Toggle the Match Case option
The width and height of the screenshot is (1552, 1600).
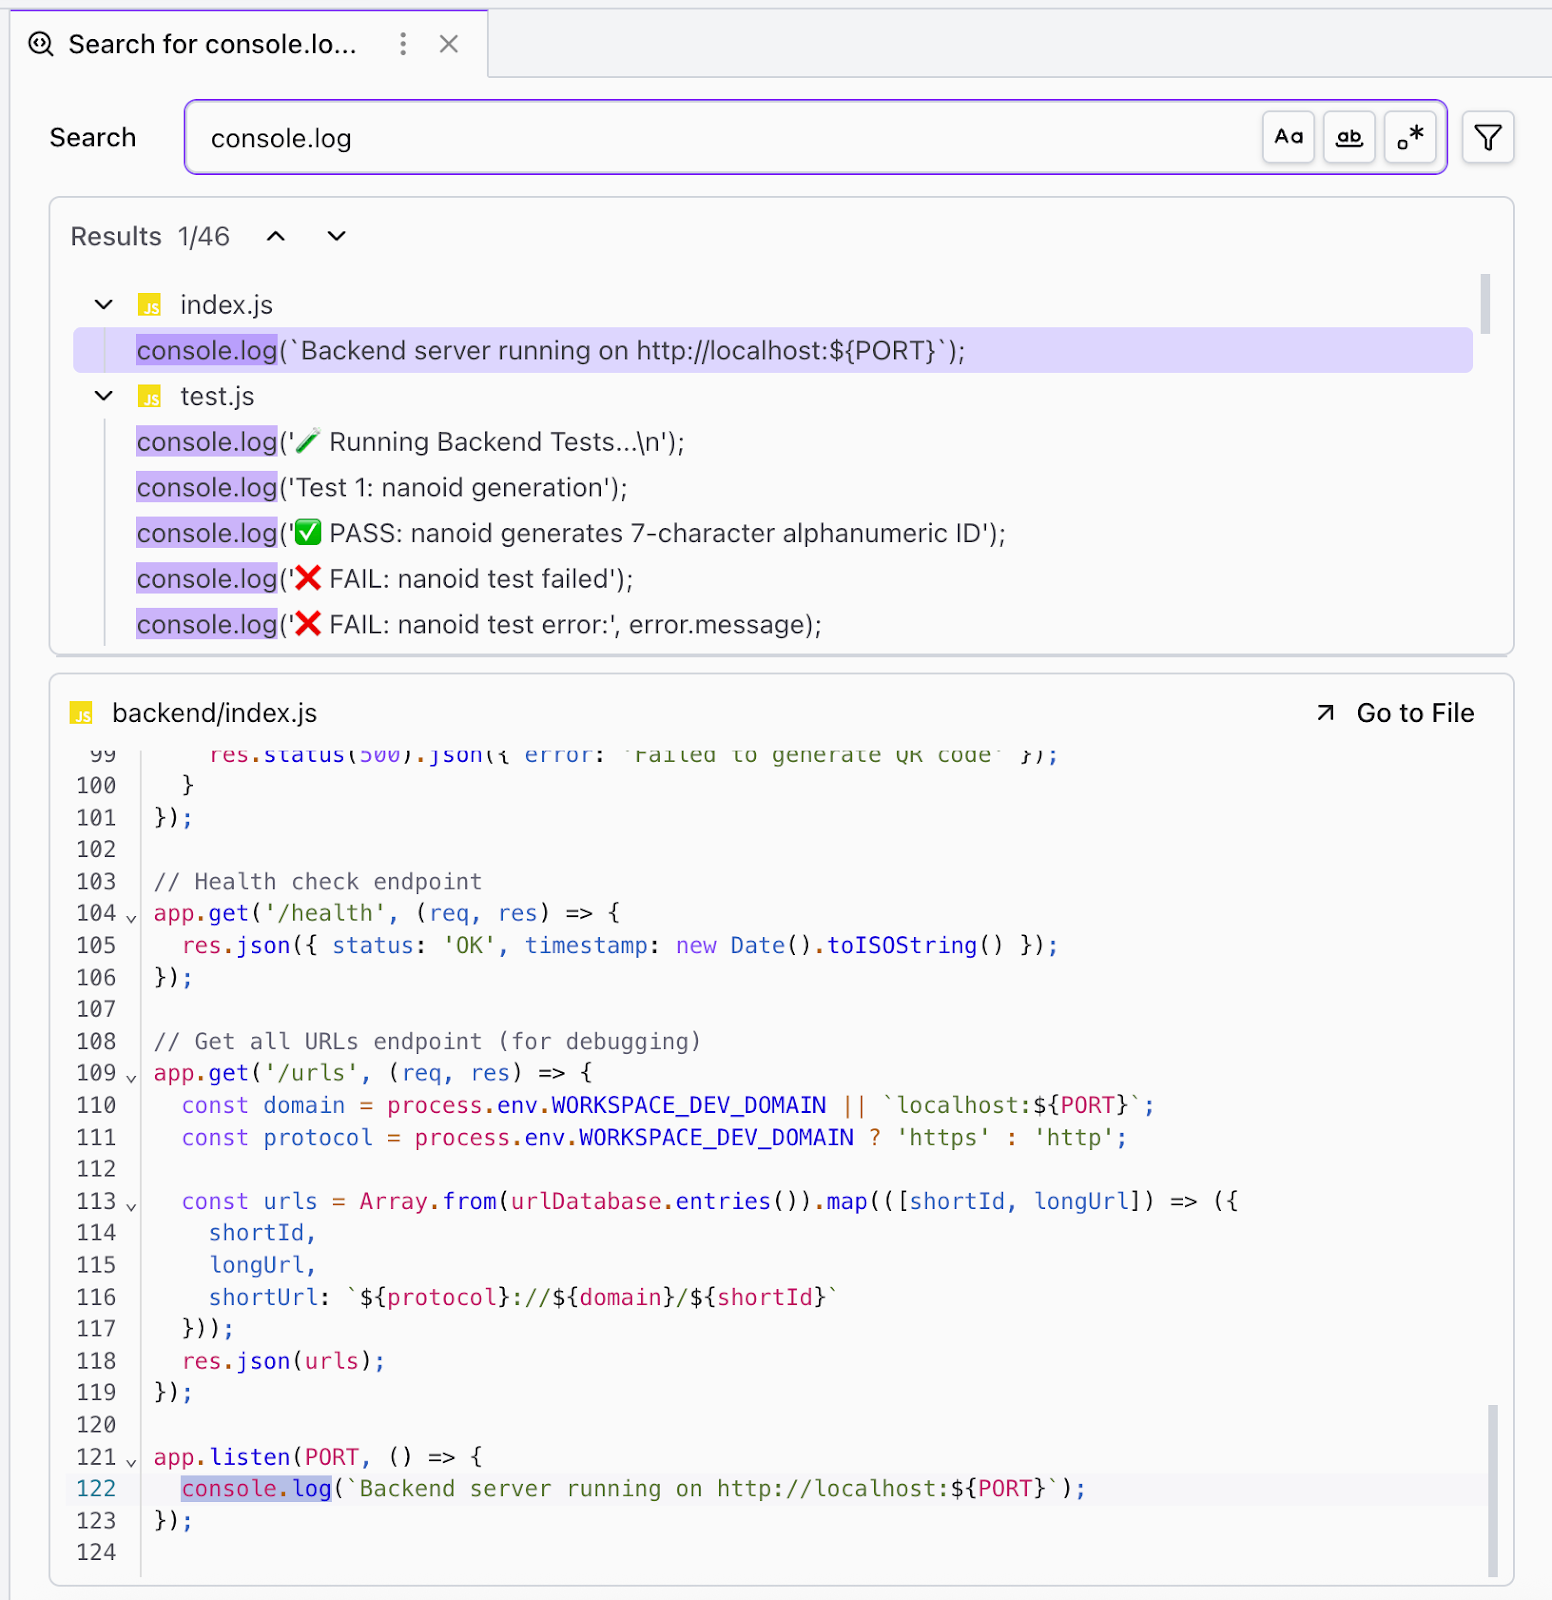(1288, 137)
